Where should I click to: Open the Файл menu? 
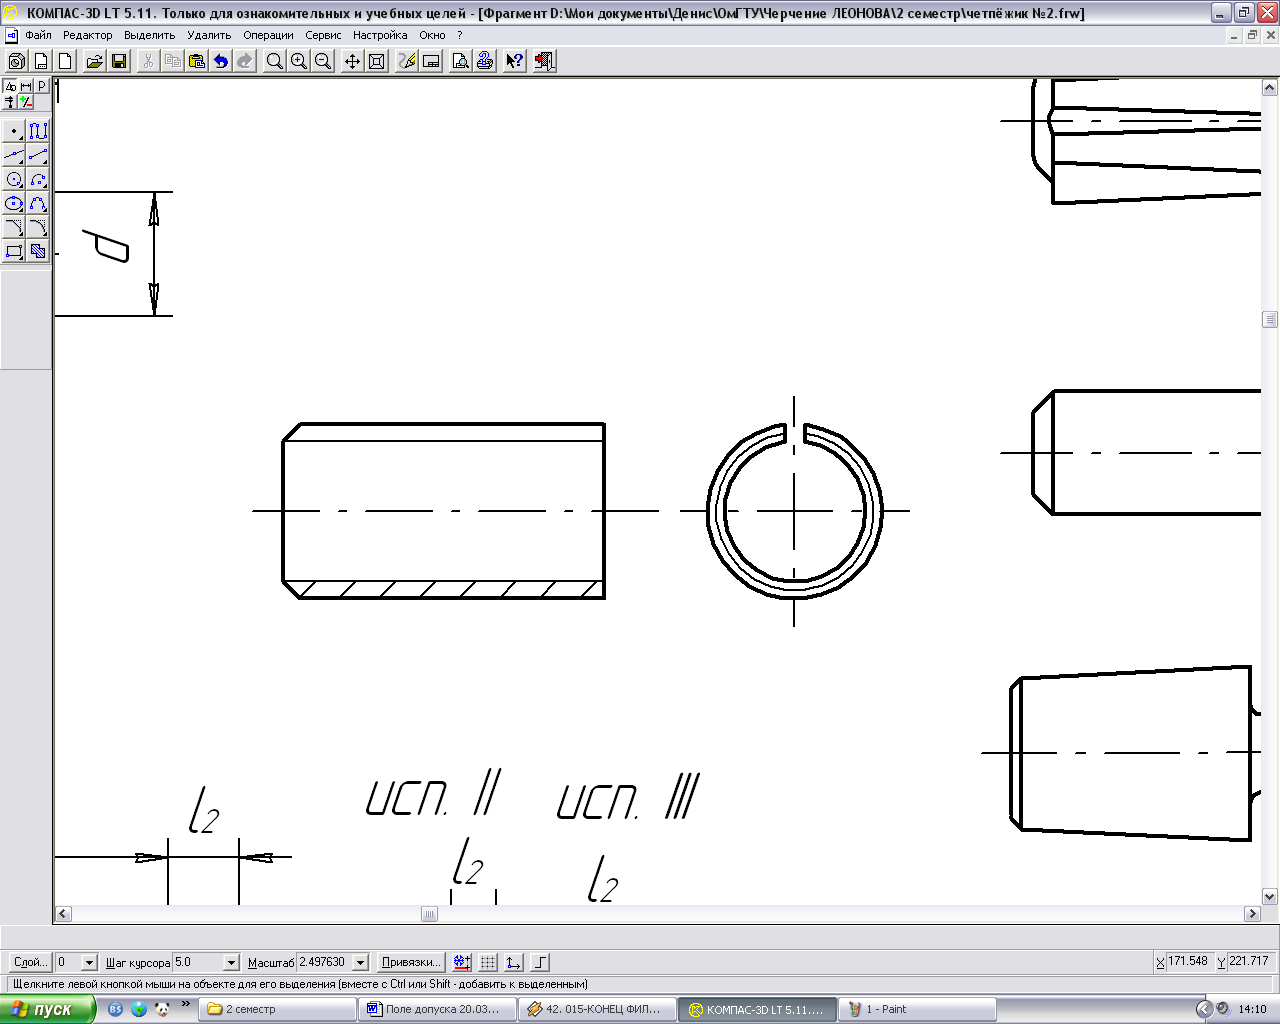[x=39, y=35]
